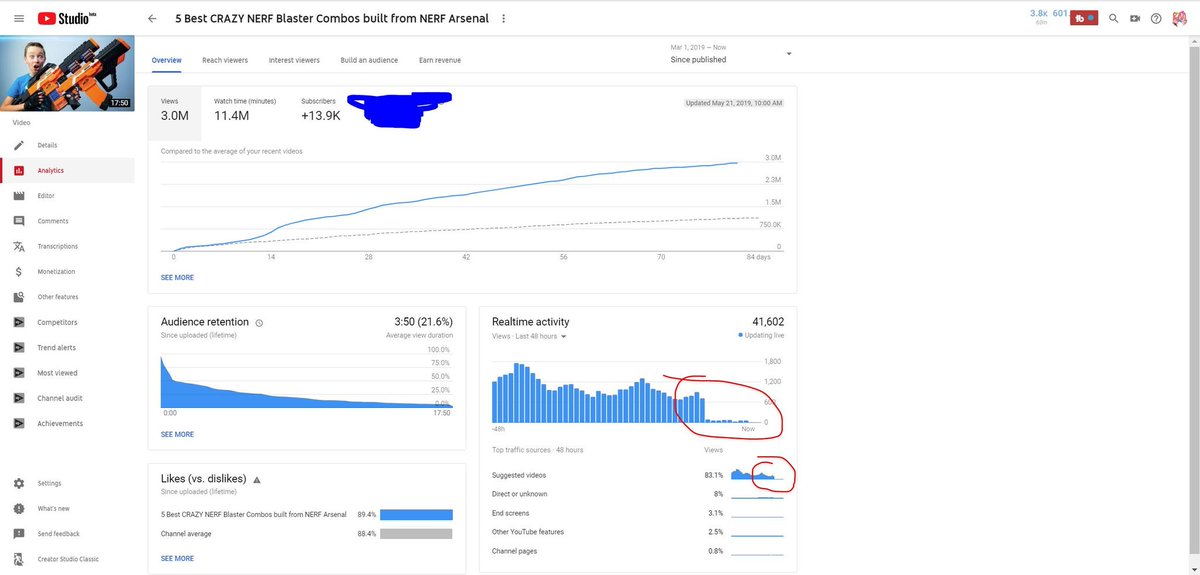
Task: Switch to the Earn revenue tab
Action: point(440,60)
